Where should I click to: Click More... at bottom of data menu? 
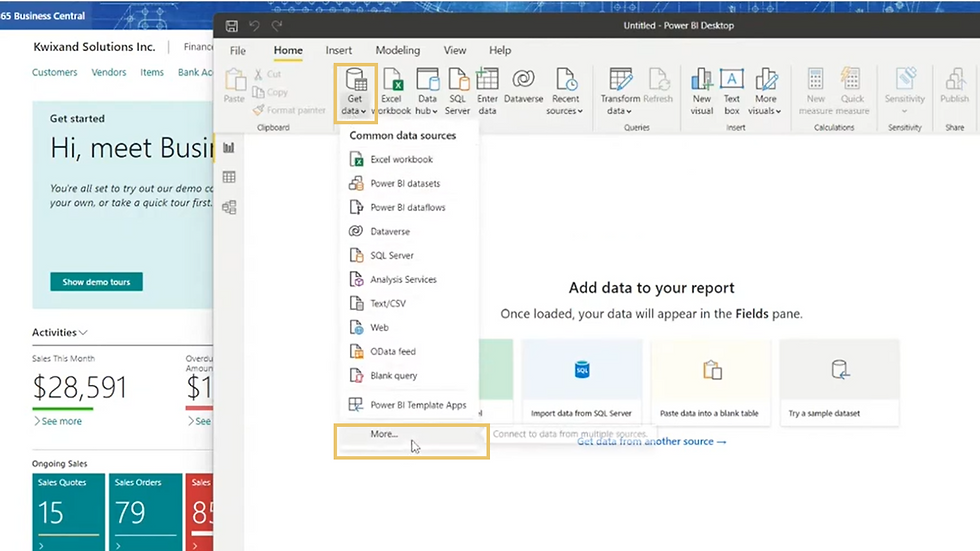click(411, 434)
